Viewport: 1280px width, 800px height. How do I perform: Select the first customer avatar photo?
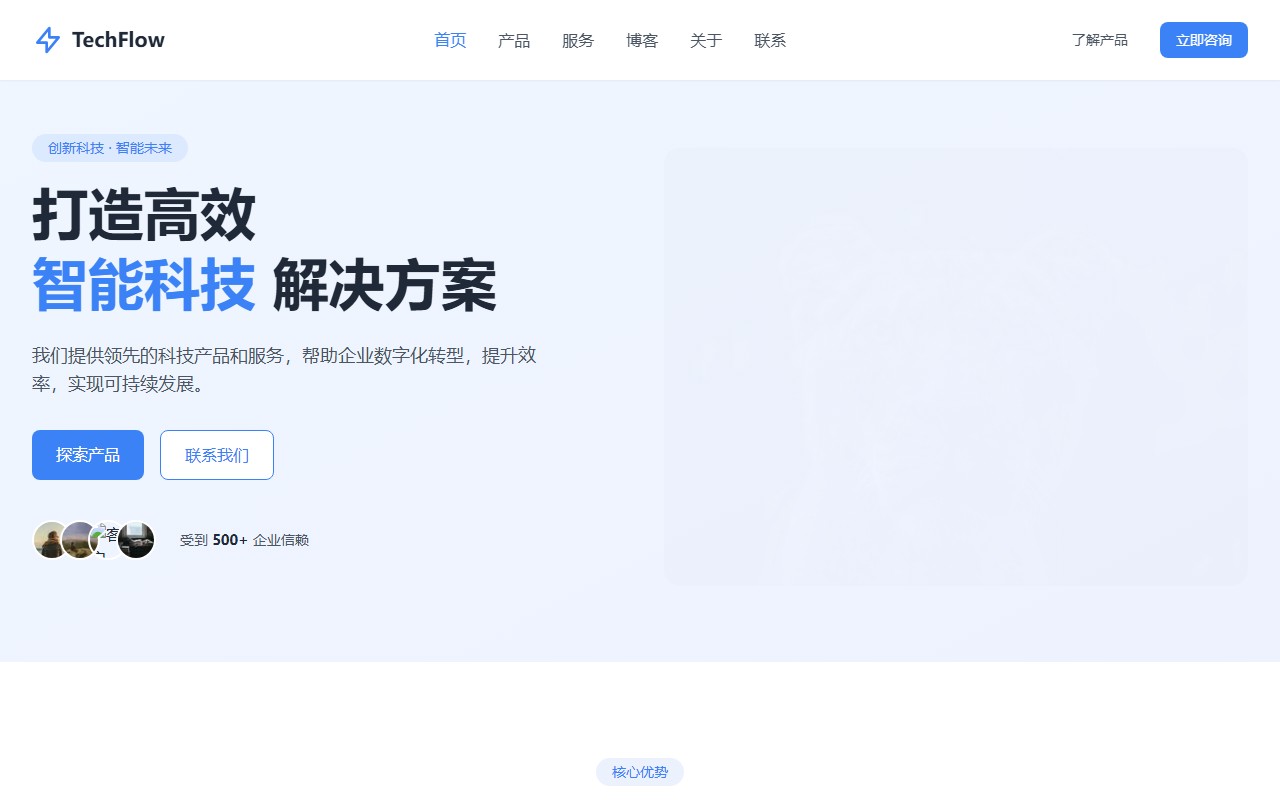50,540
